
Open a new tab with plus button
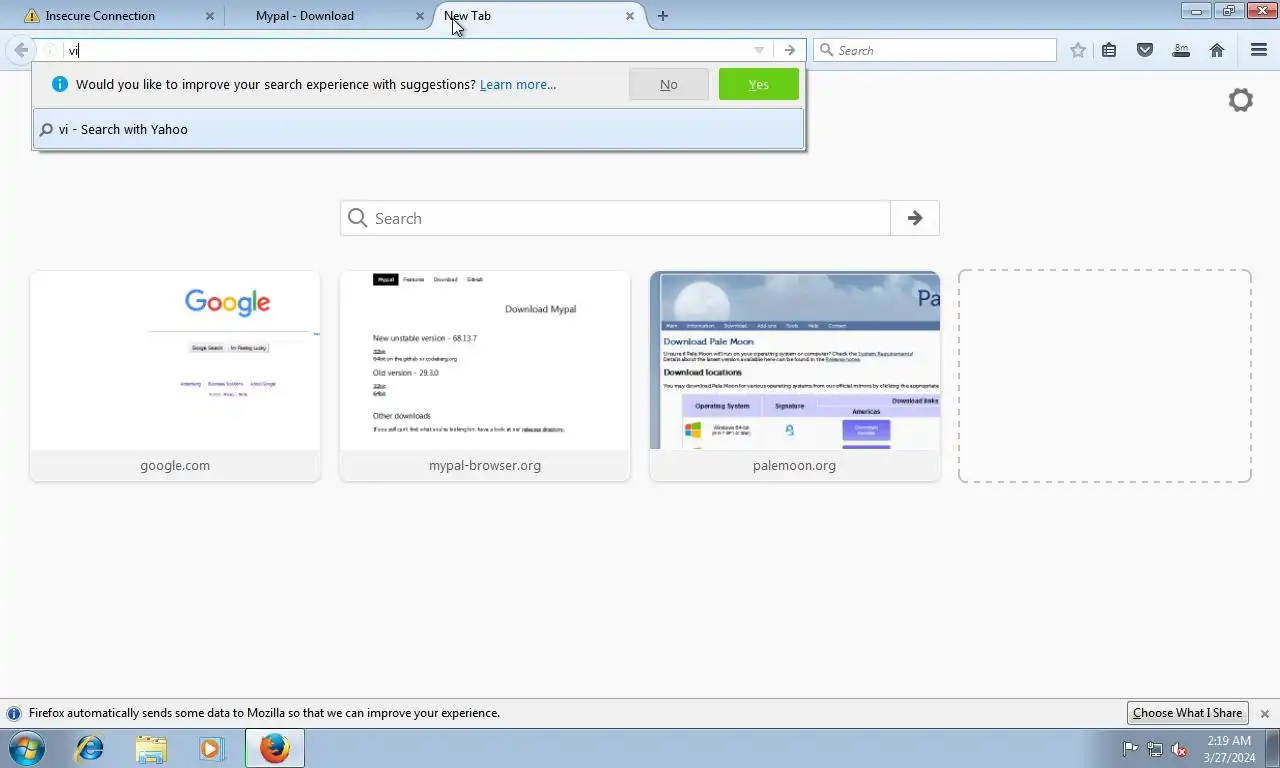[662, 16]
